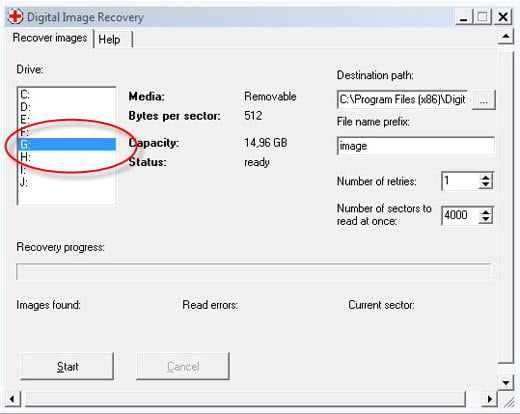This screenshot has height=414, width=520.
Task: Open the Recover images tab
Action: 50,38
